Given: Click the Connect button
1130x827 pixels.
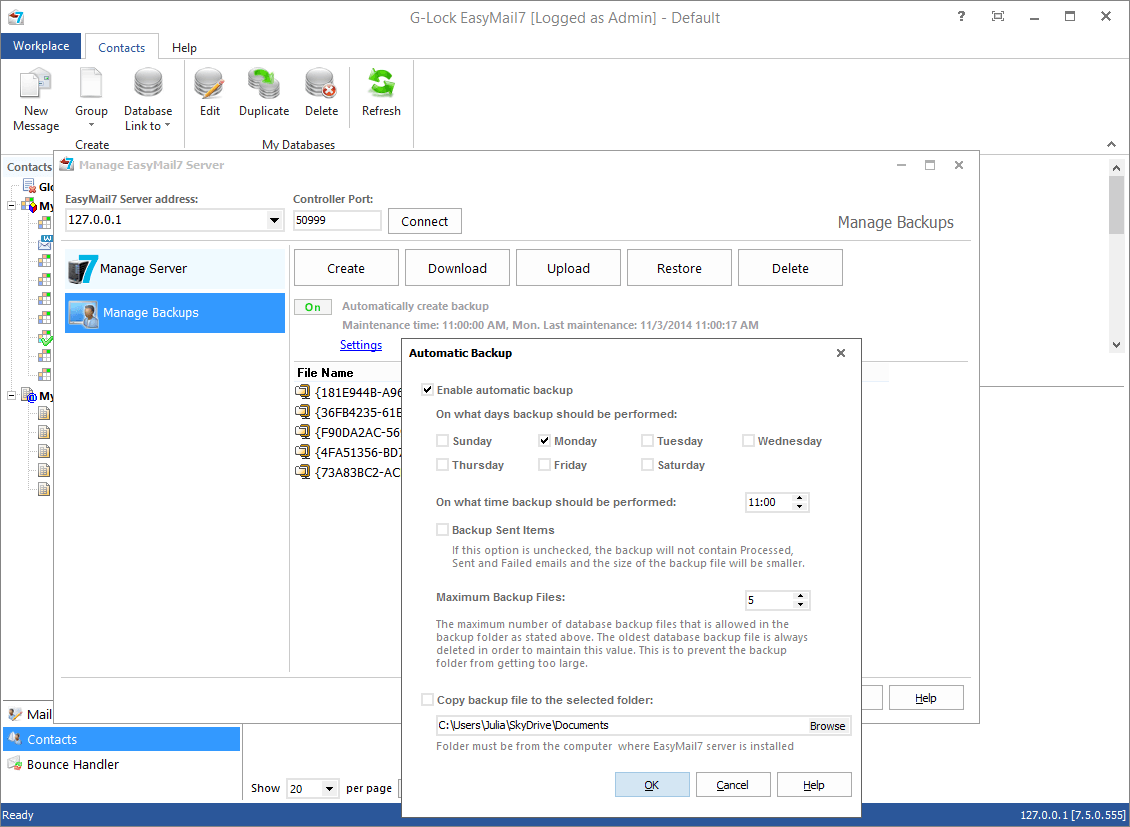Looking at the screenshot, I should tap(424, 220).
